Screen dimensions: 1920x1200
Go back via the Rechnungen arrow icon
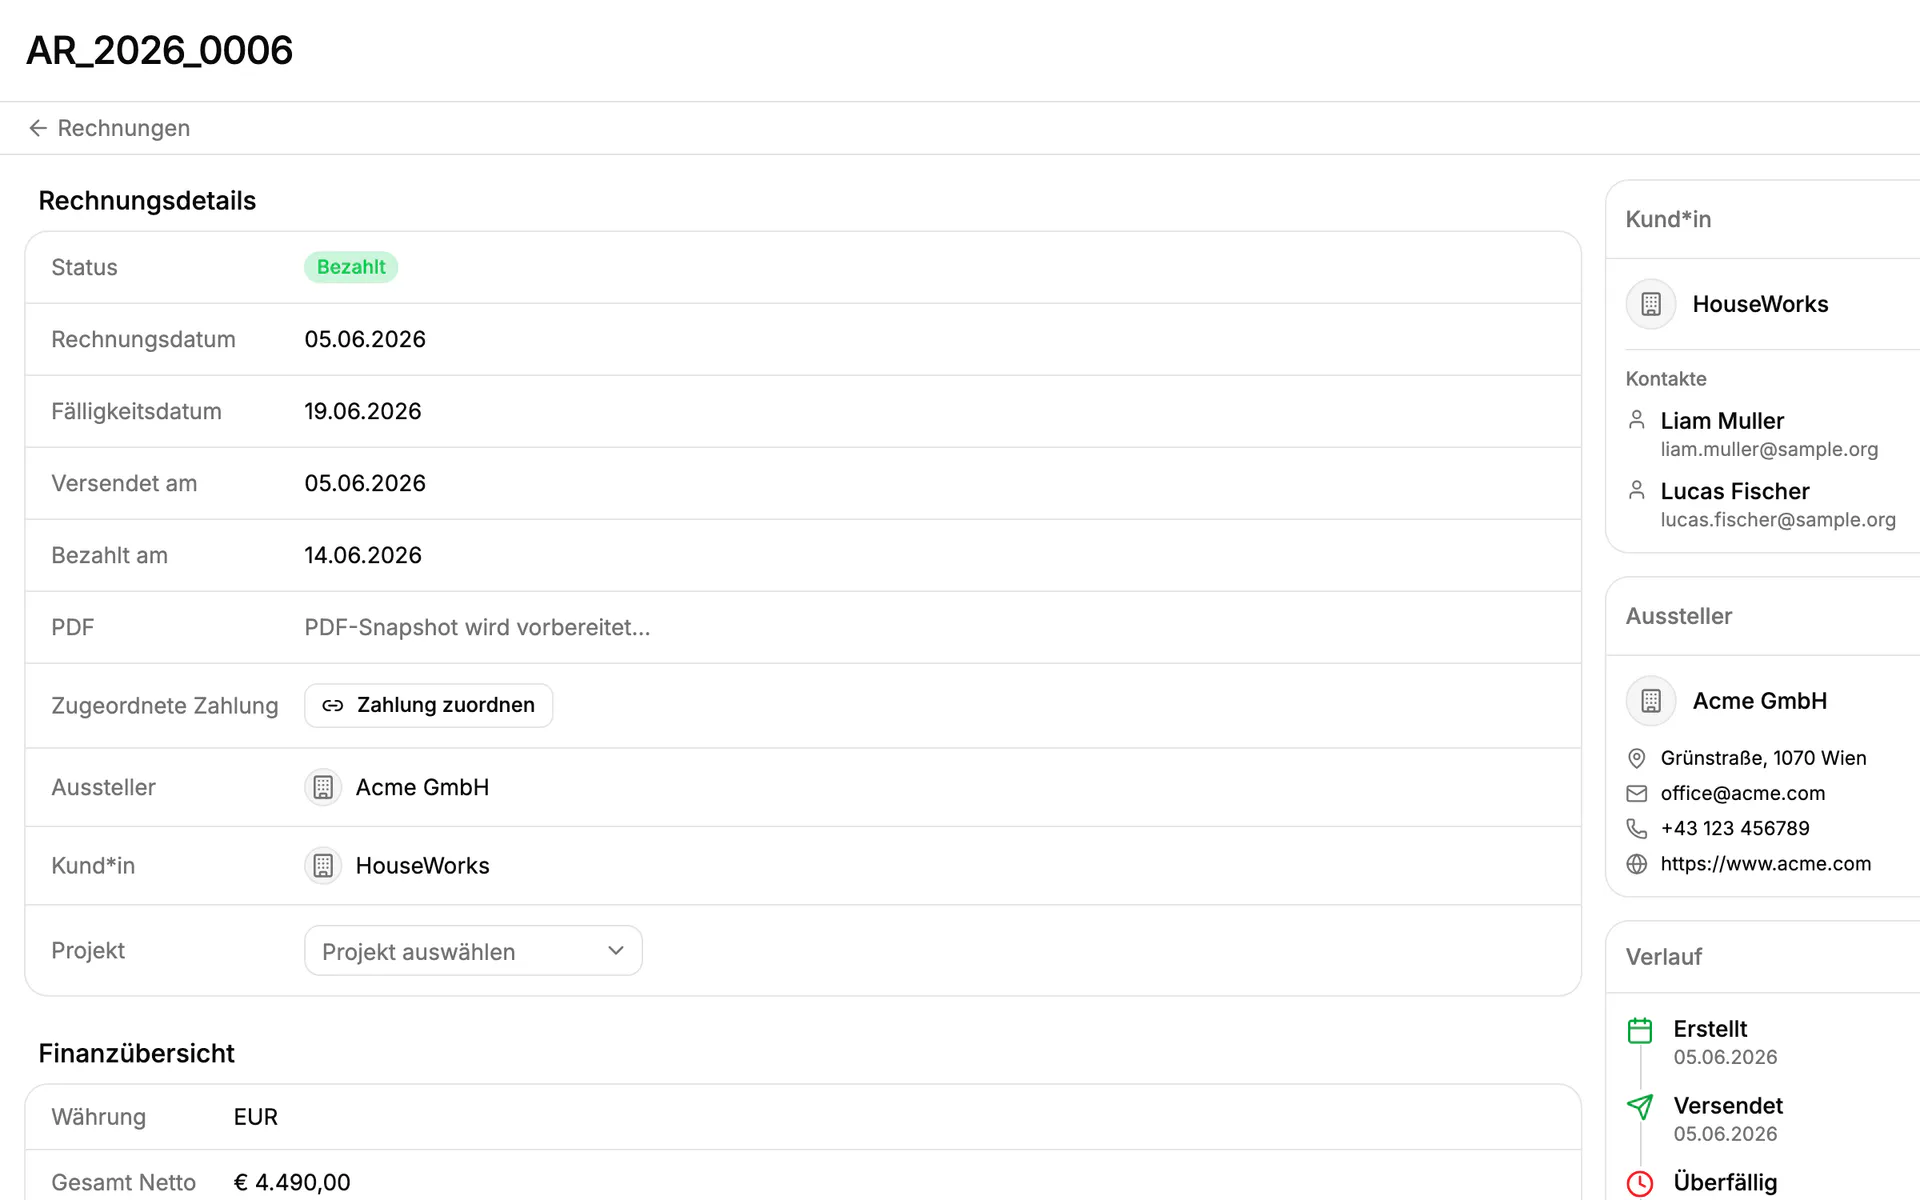38,128
